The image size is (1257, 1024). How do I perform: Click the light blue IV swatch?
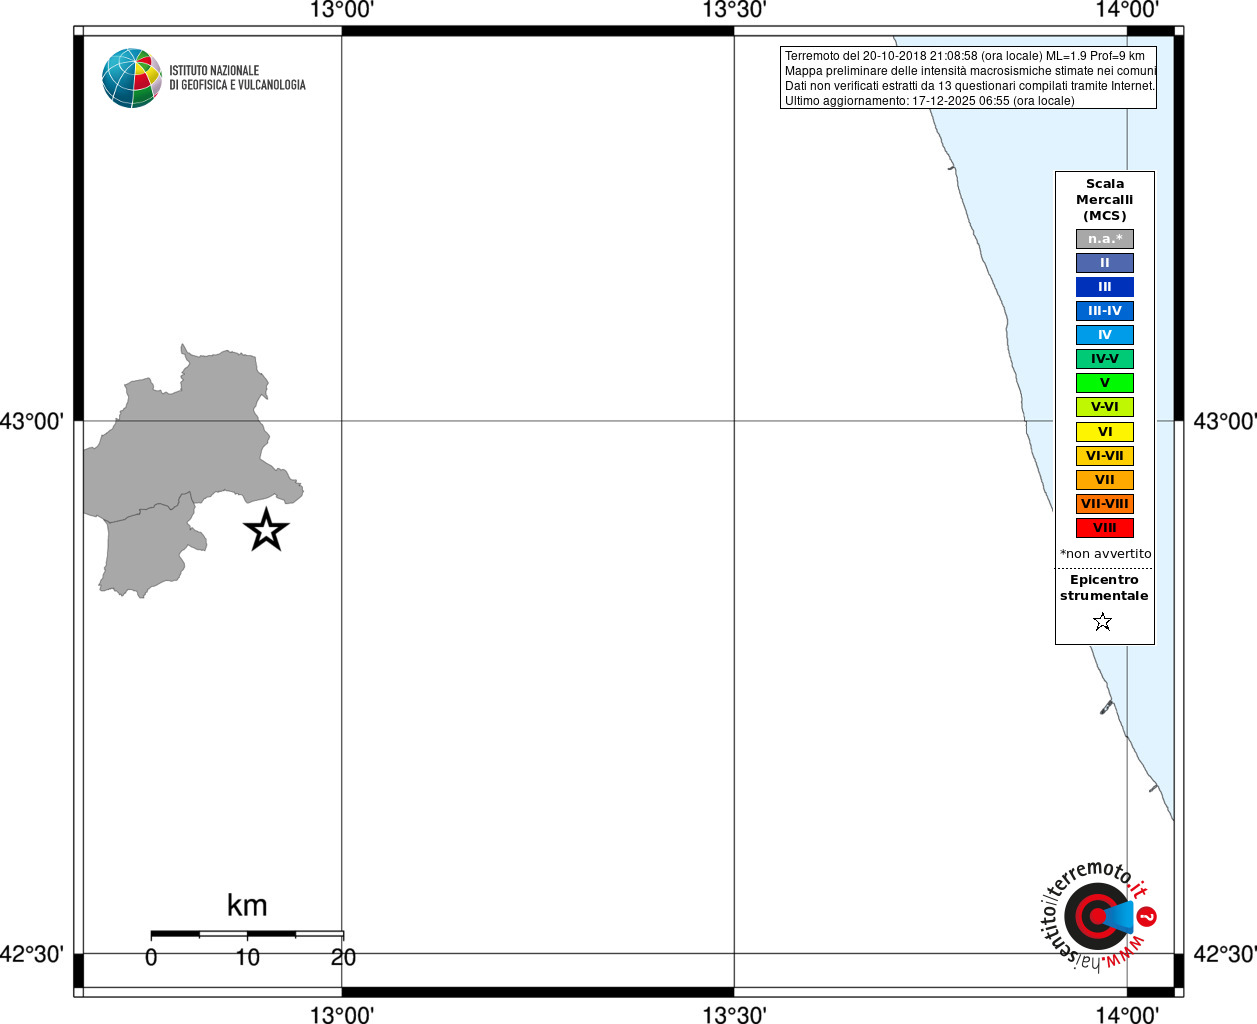(x=1104, y=335)
